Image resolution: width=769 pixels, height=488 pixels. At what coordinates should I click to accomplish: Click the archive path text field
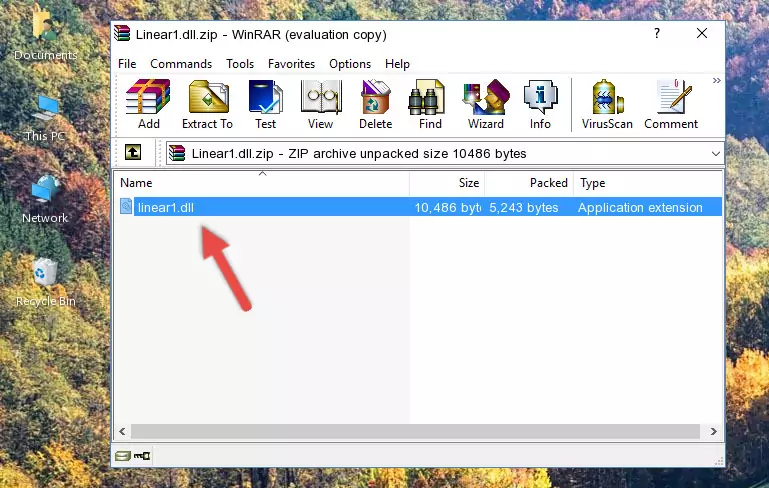437,154
